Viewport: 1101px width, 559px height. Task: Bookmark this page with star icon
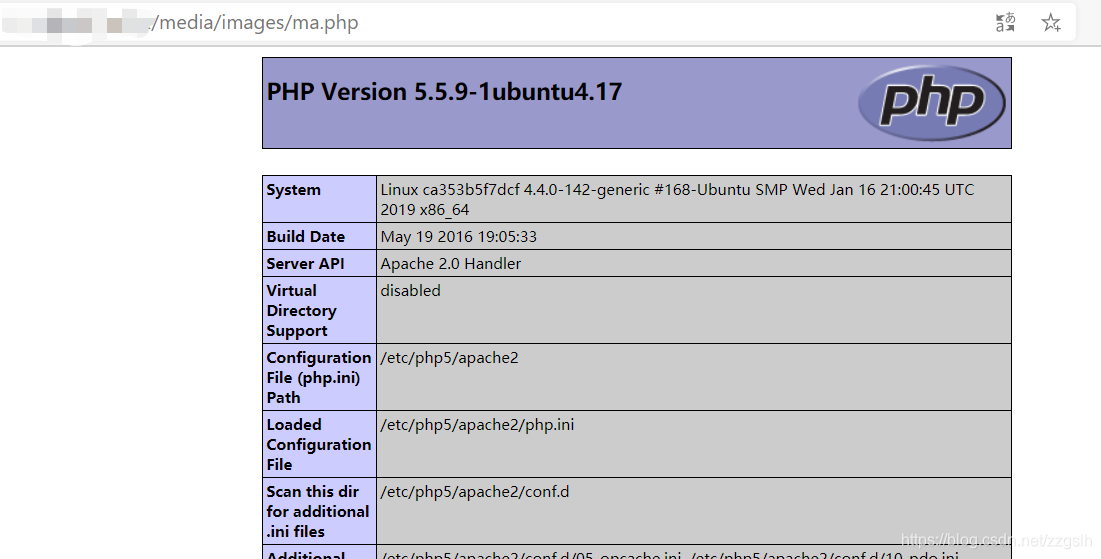click(1051, 22)
